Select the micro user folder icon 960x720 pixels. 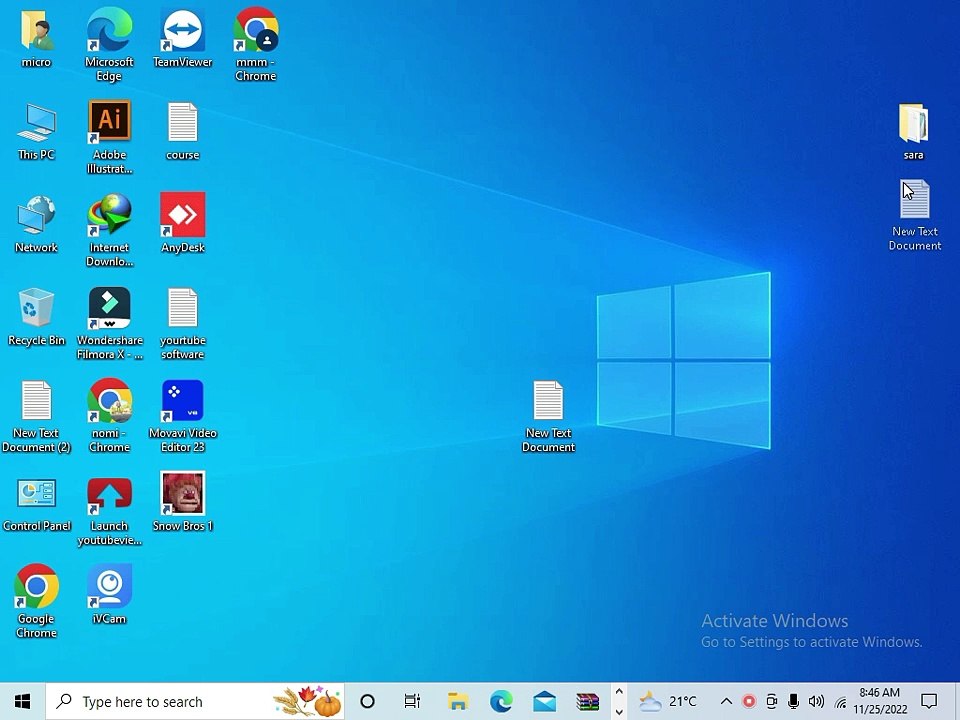coord(36,38)
